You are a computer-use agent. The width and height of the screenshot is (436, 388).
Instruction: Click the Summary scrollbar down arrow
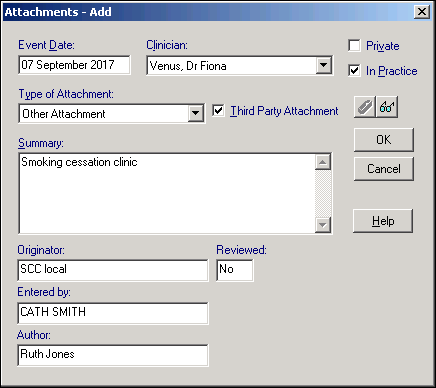click(x=323, y=225)
